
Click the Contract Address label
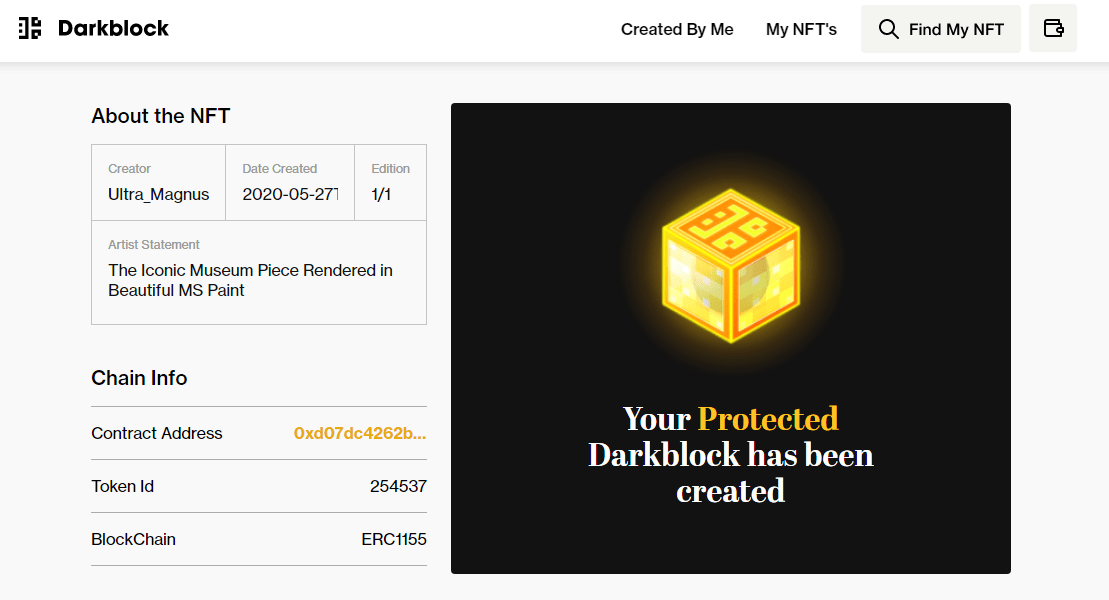(x=157, y=433)
